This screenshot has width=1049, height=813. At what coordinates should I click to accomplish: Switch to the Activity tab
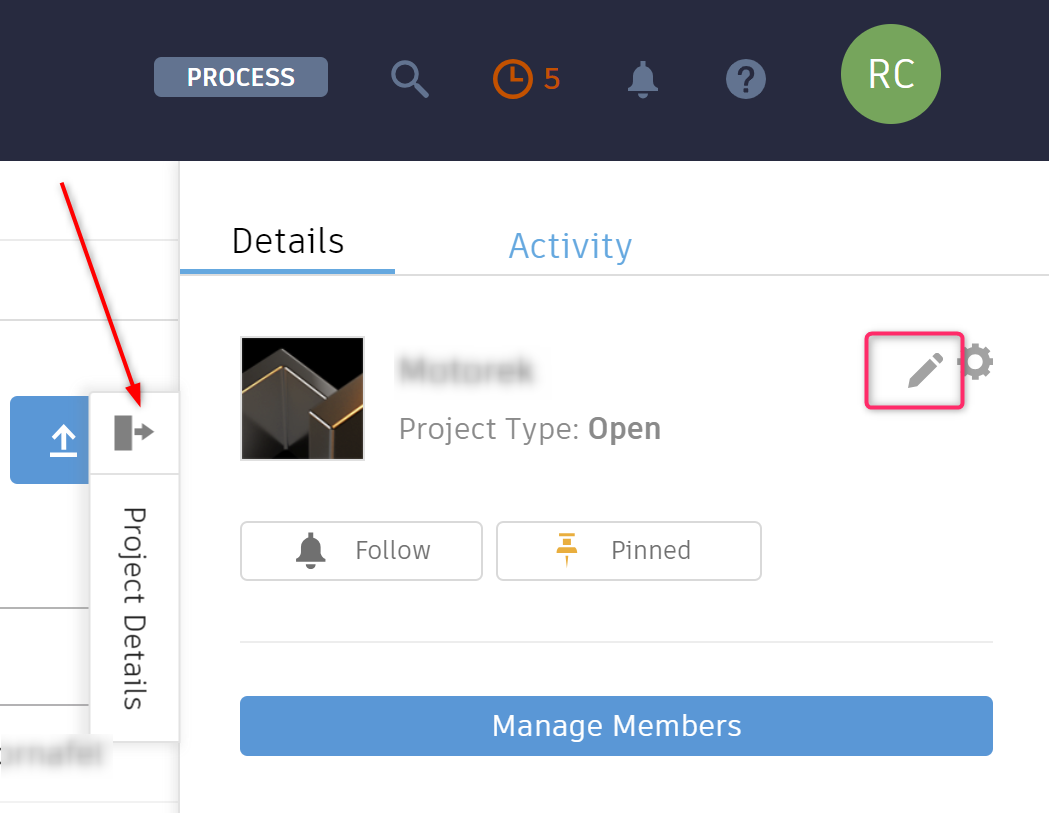coord(570,246)
